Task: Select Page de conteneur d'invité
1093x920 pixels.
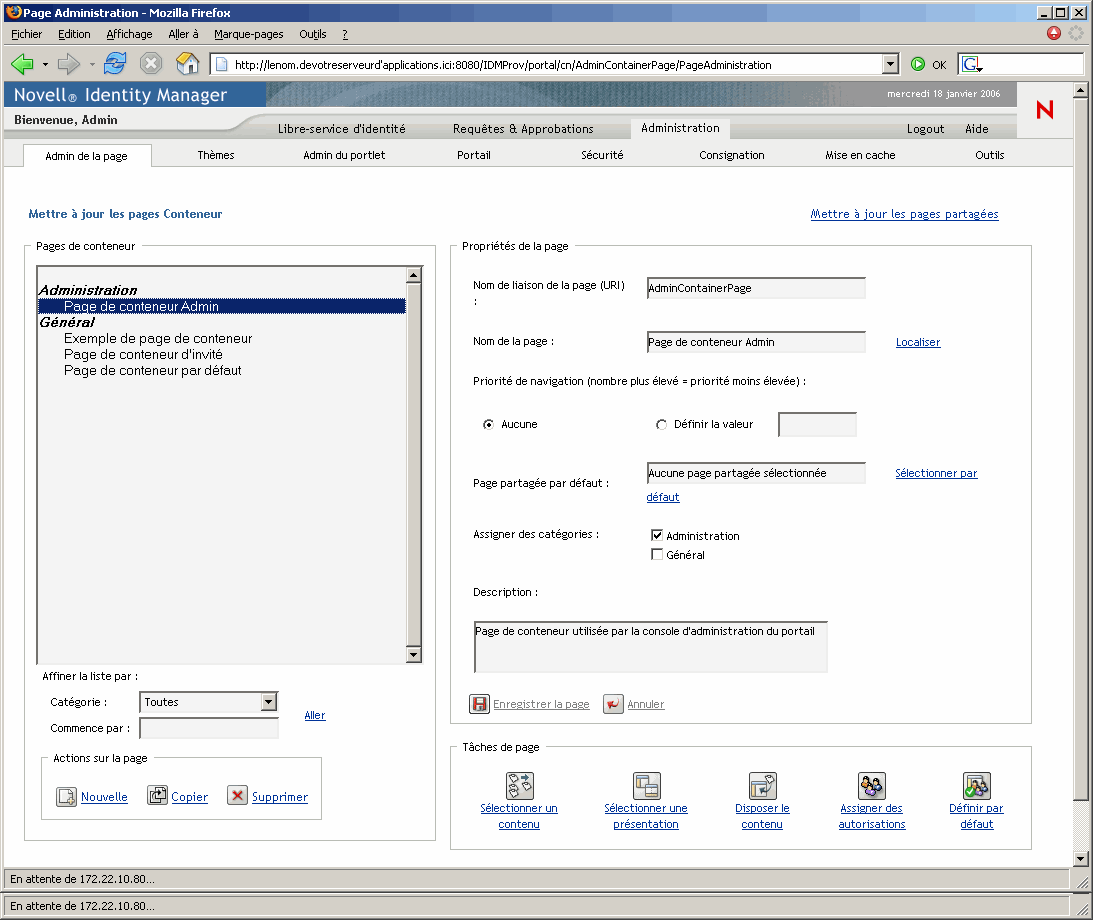Action: click(143, 354)
